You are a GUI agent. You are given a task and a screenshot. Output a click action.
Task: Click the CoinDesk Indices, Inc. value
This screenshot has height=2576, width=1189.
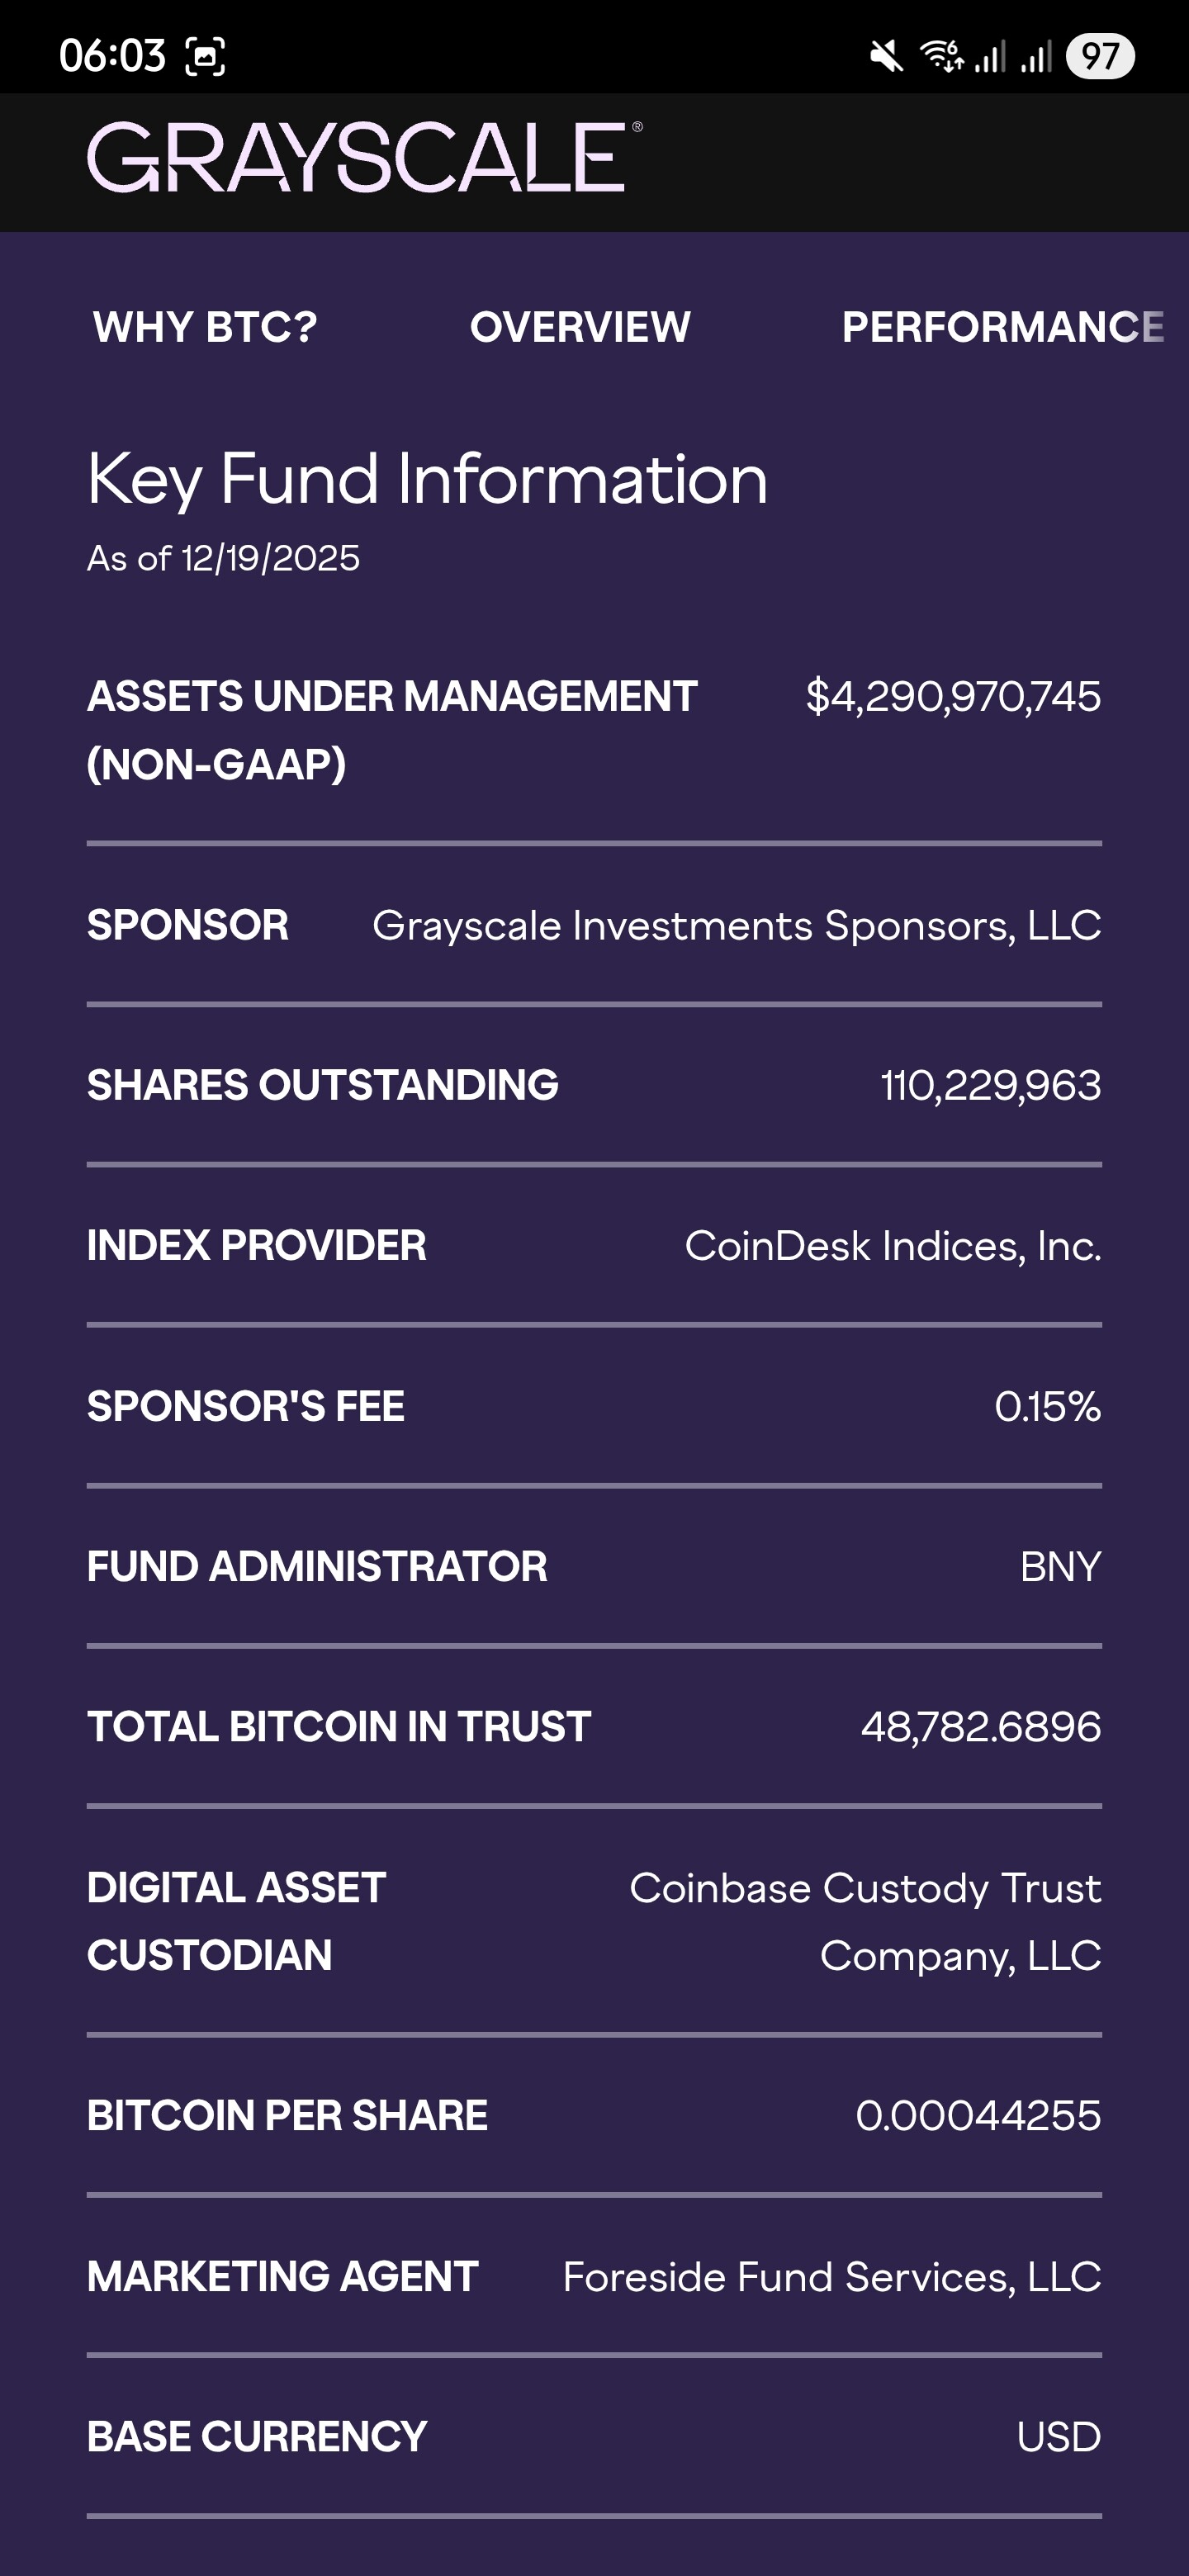(893, 1246)
